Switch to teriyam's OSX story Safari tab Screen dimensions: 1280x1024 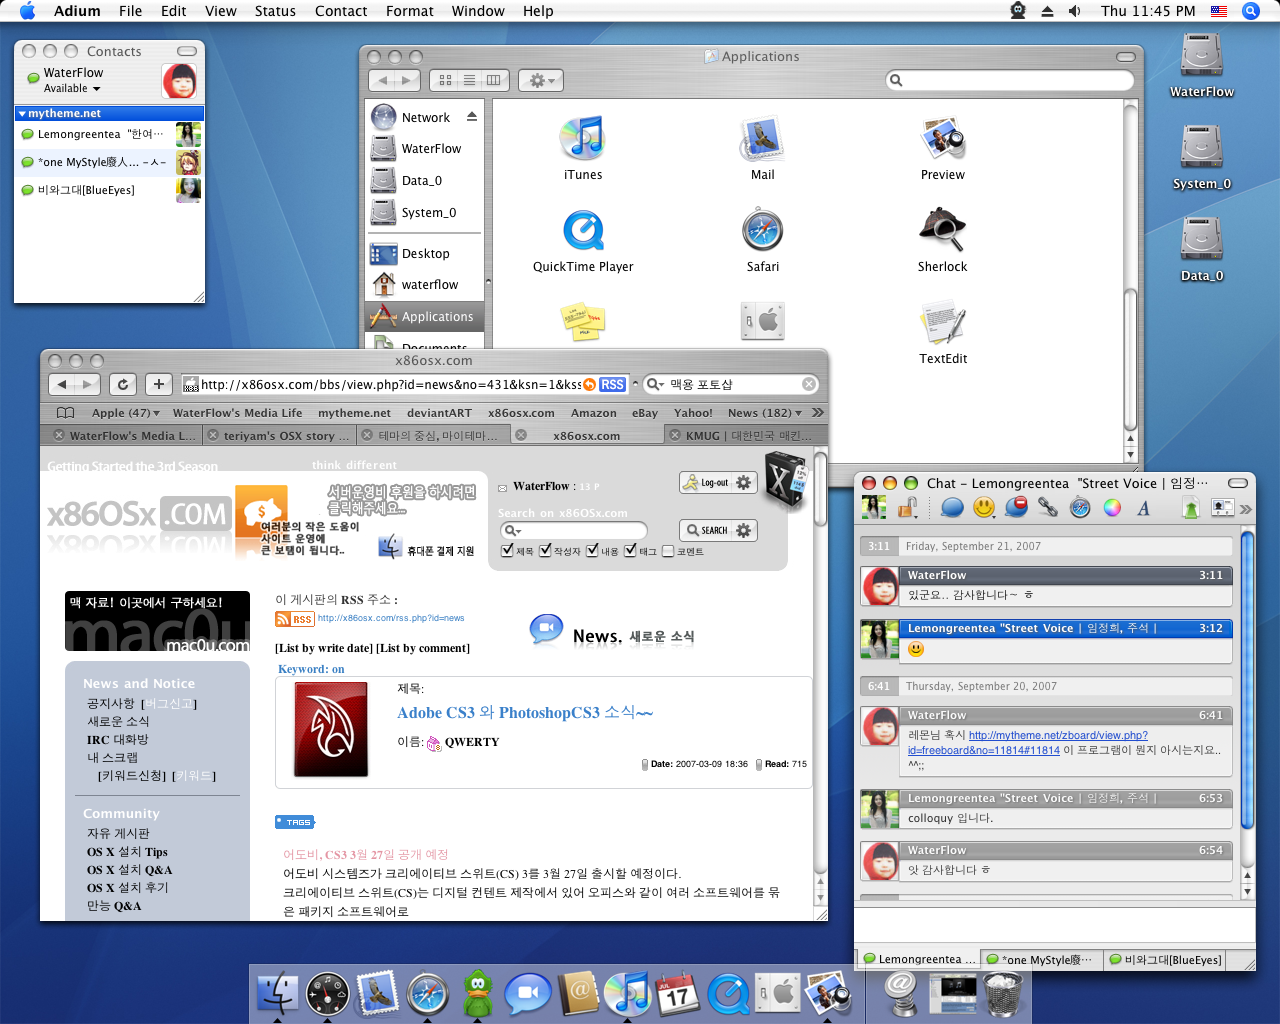tap(278, 435)
